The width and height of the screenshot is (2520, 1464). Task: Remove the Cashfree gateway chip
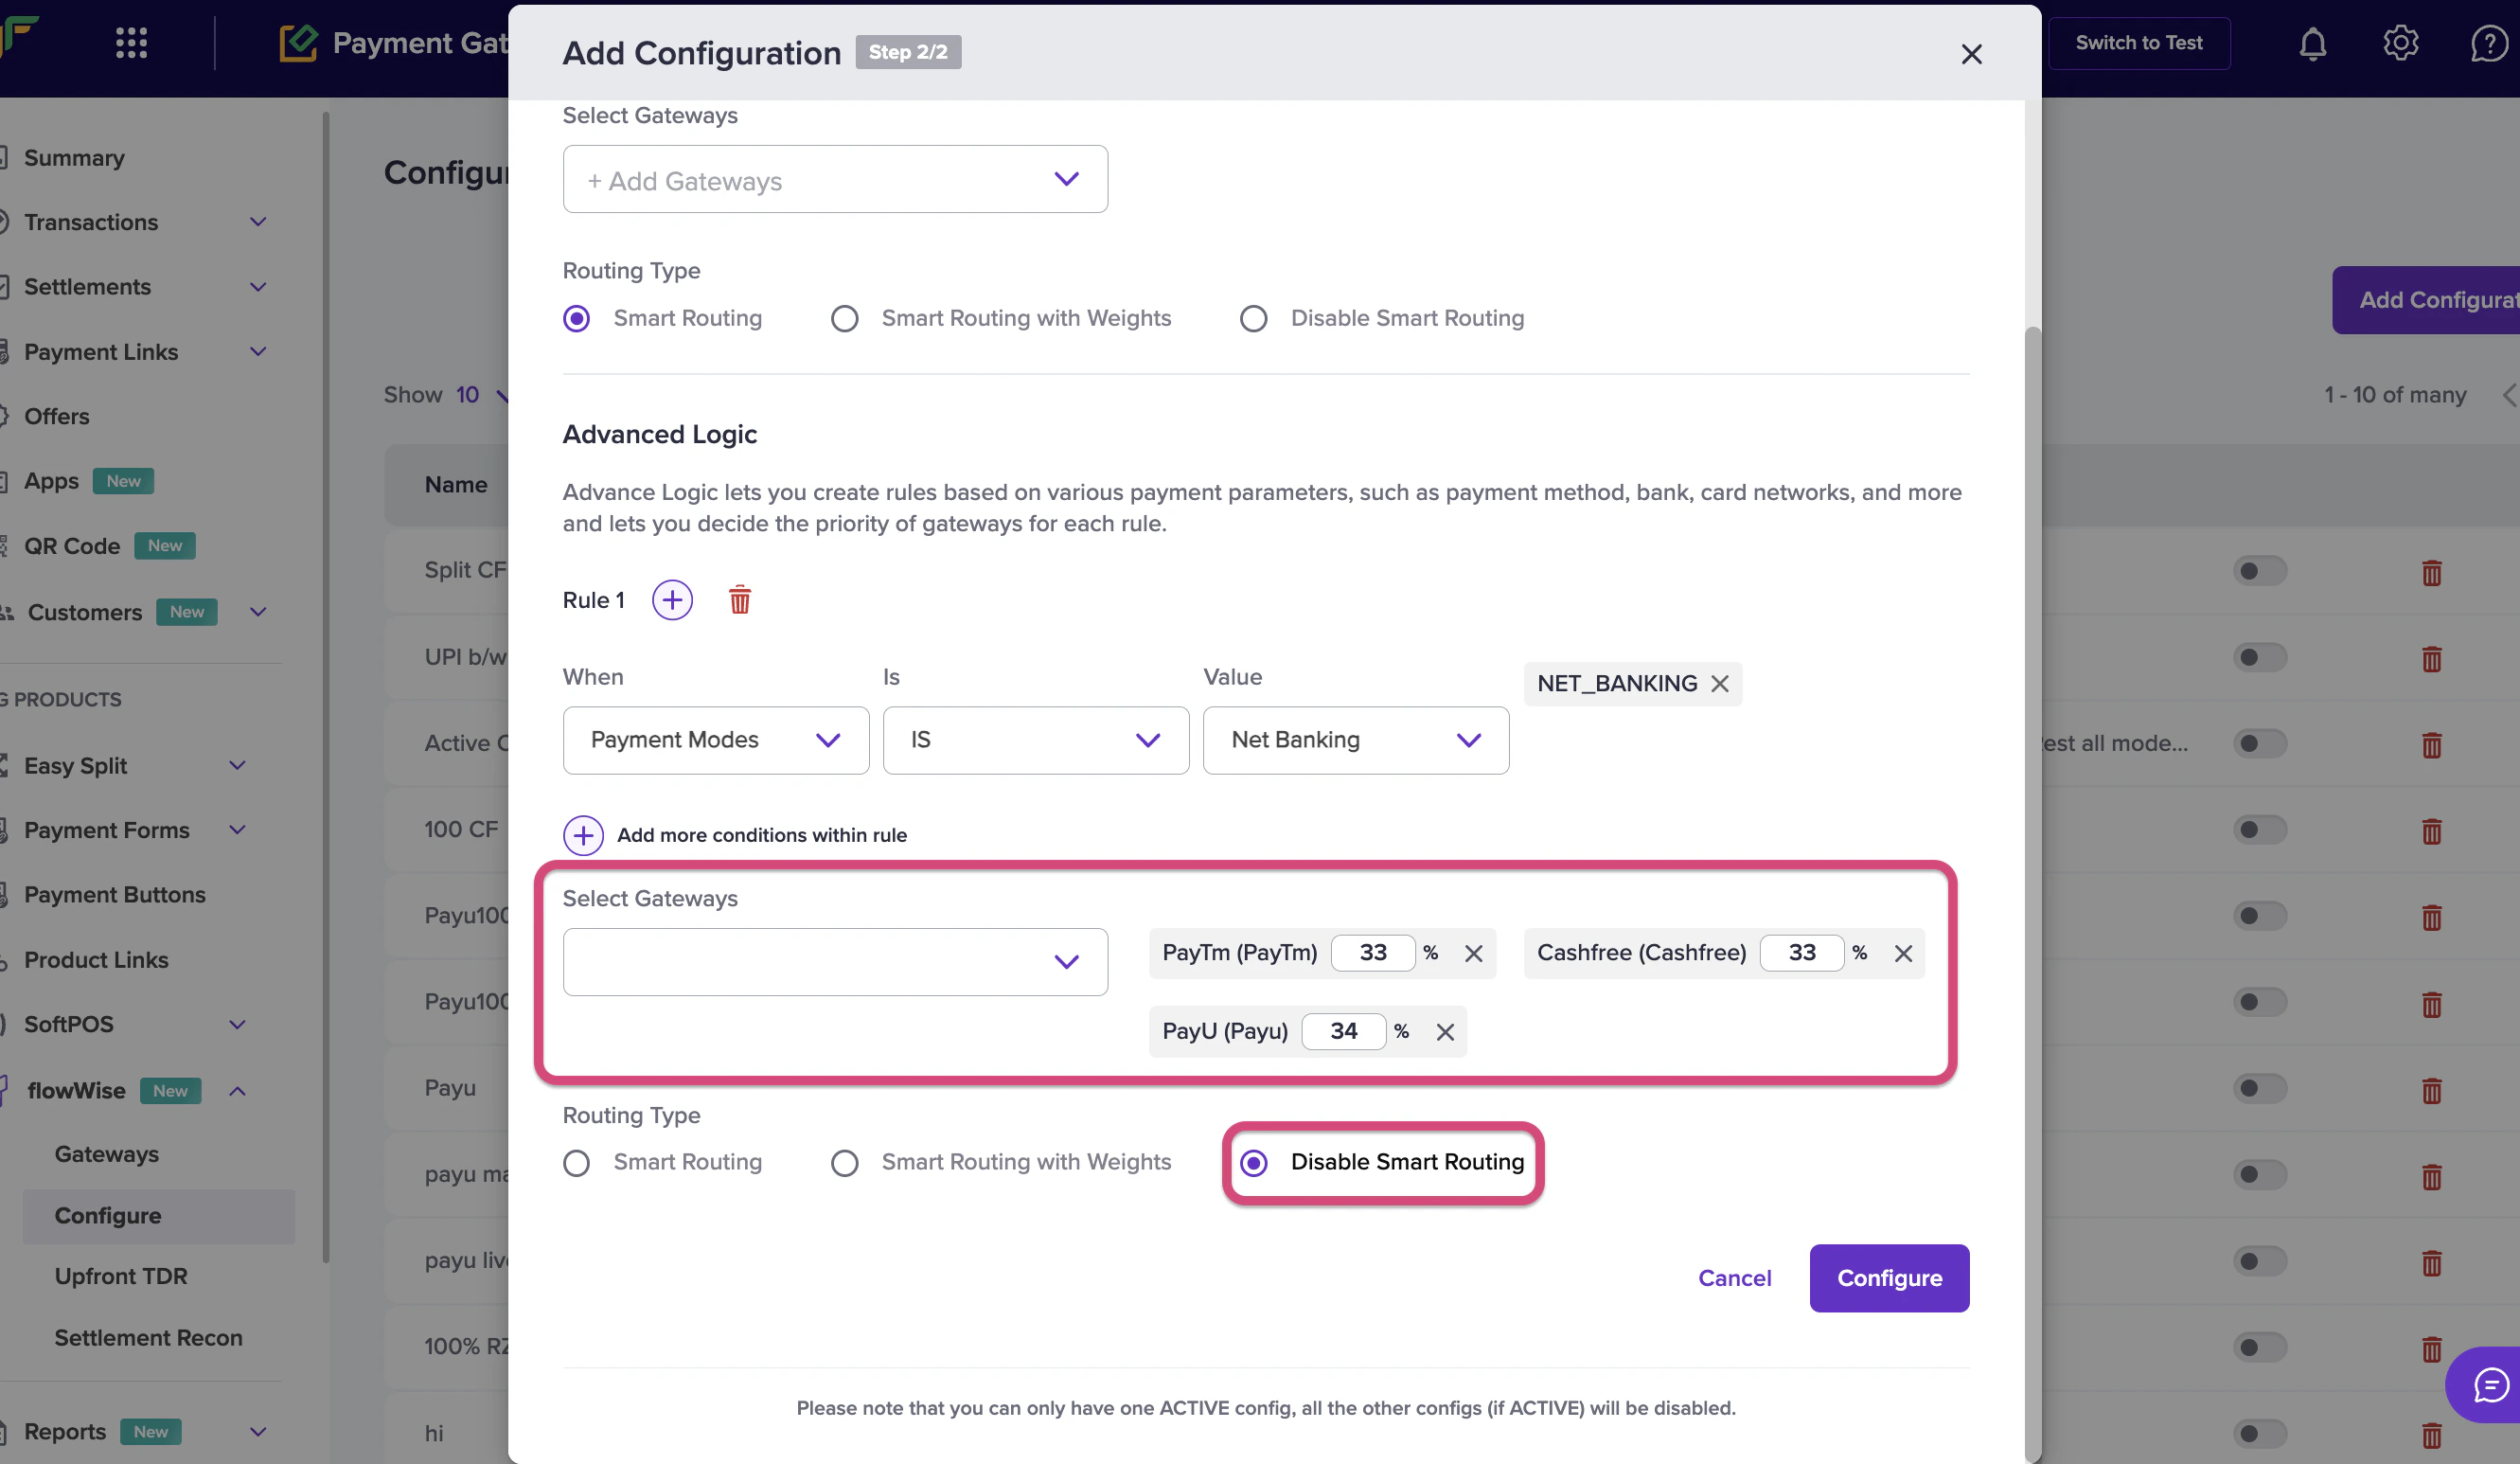click(x=1902, y=953)
